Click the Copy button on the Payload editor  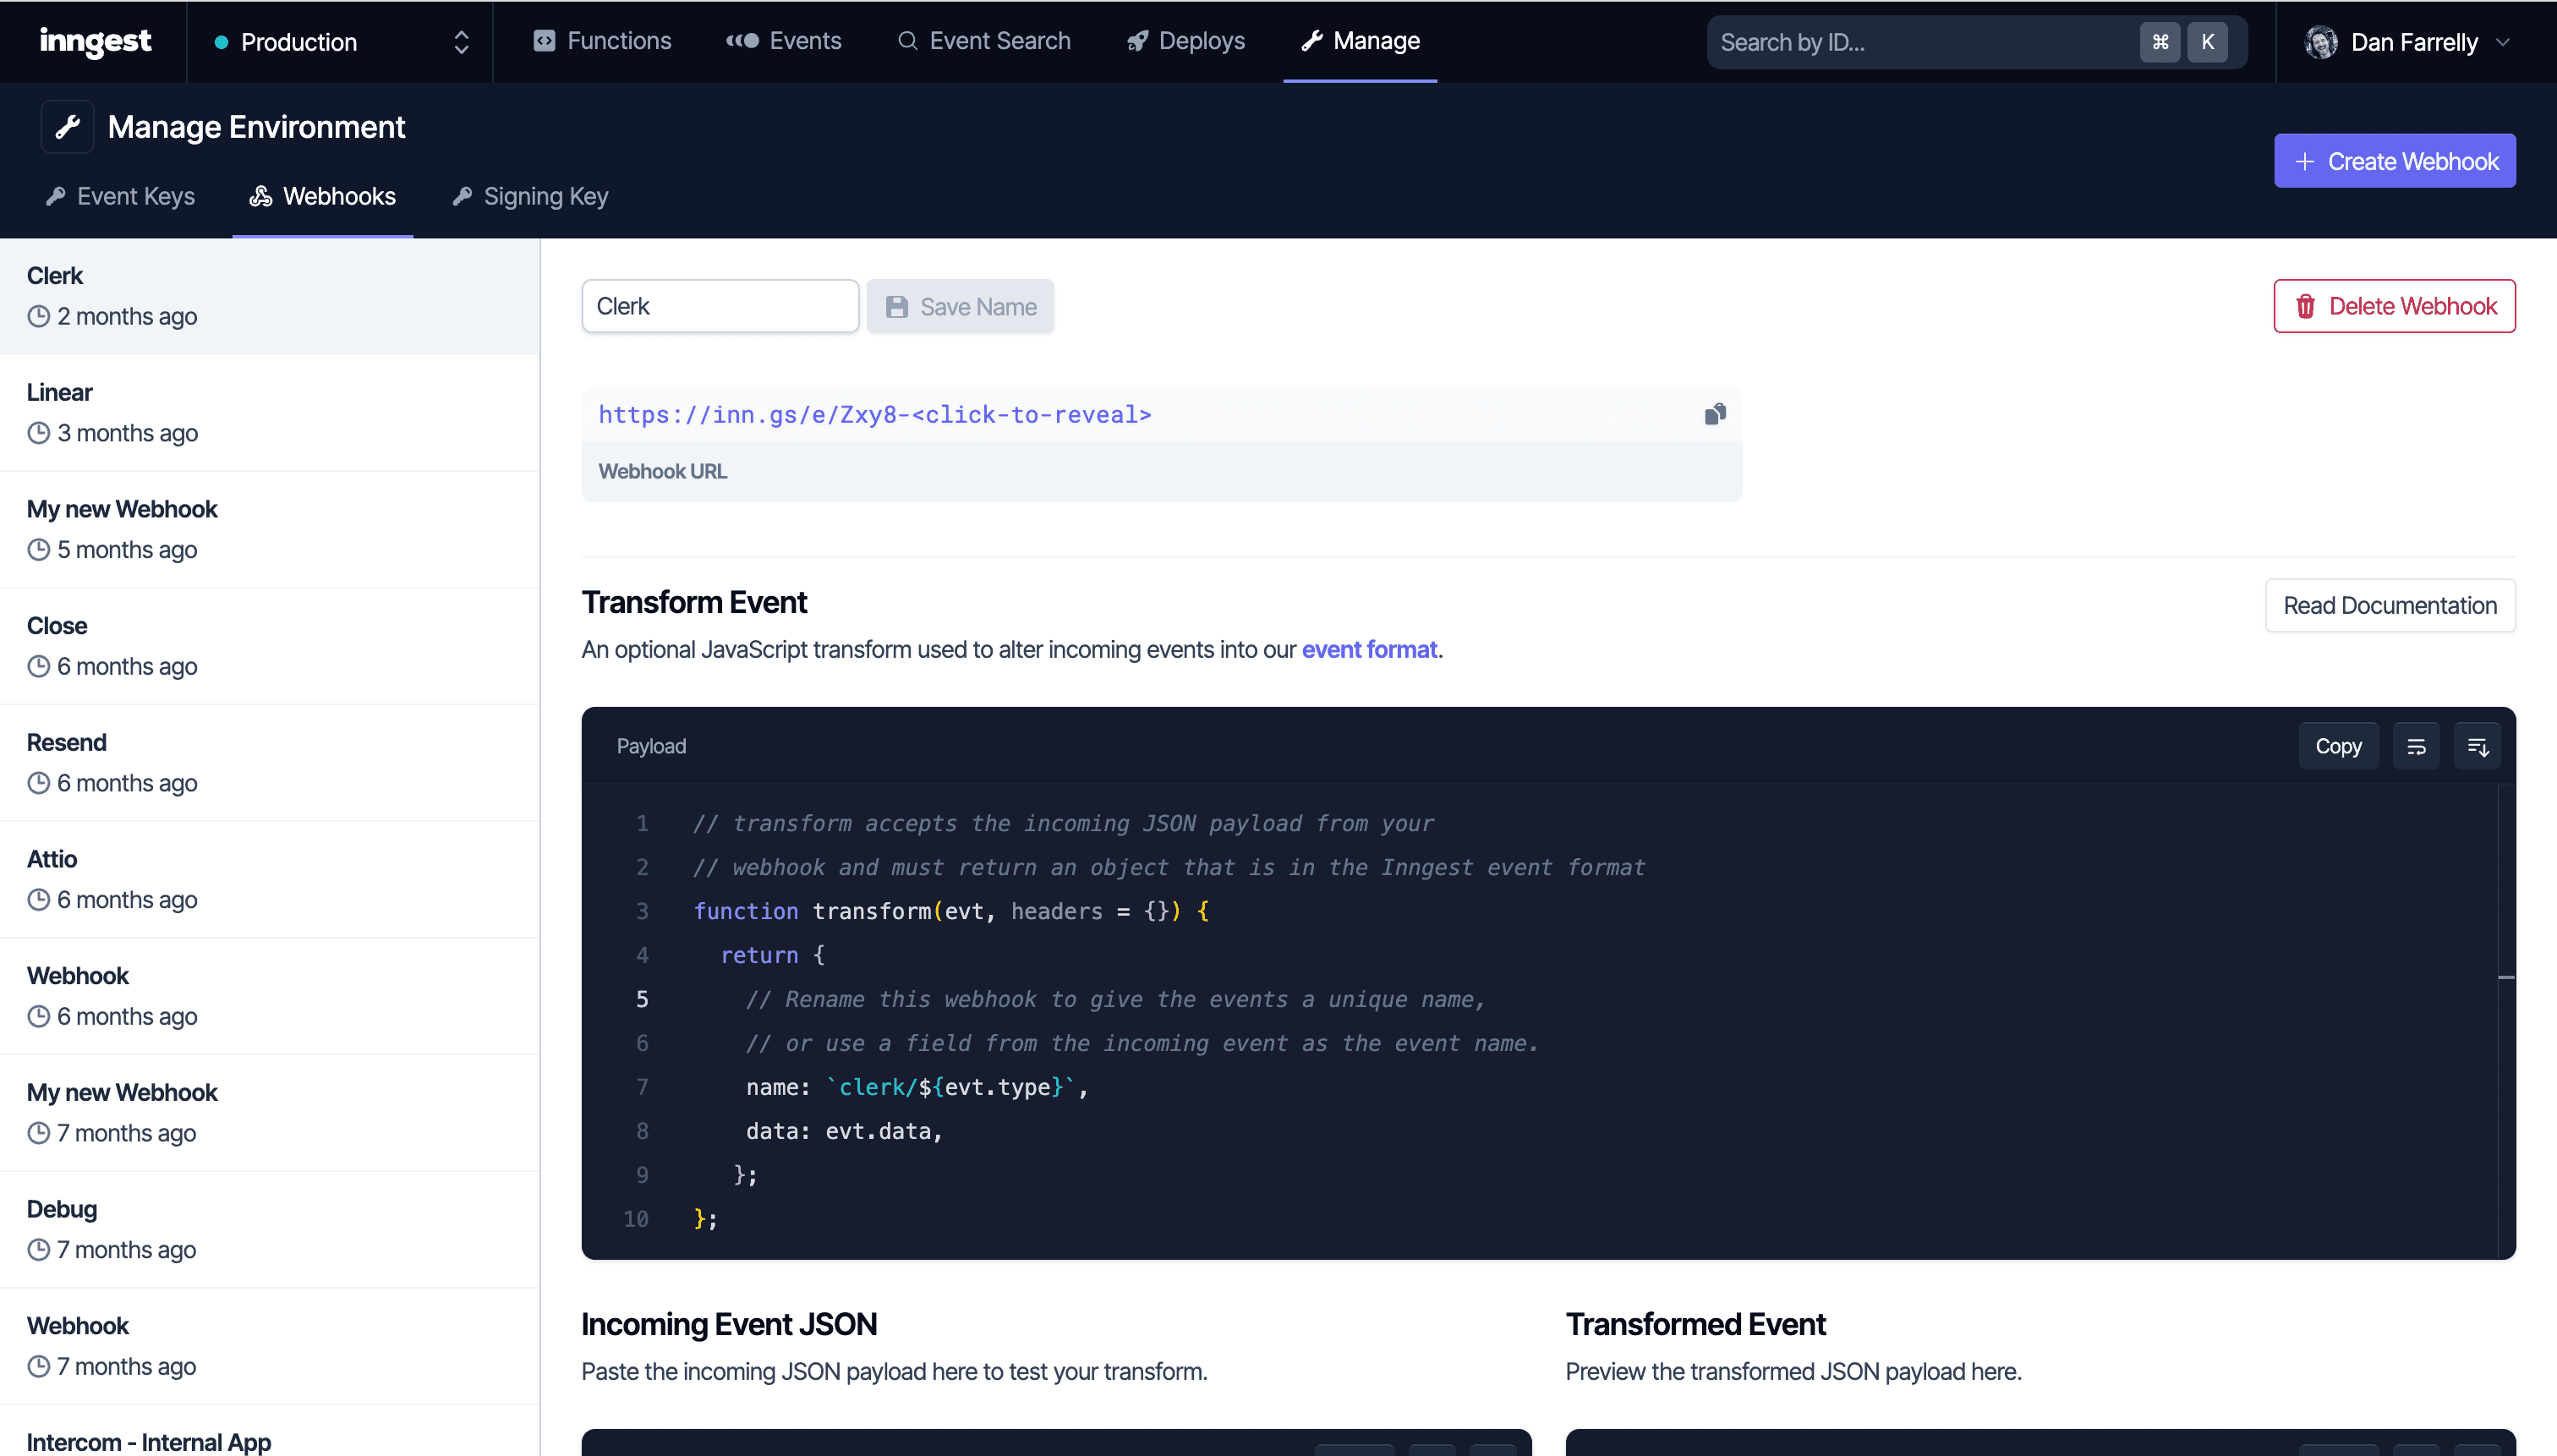pyautogui.click(x=2338, y=745)
